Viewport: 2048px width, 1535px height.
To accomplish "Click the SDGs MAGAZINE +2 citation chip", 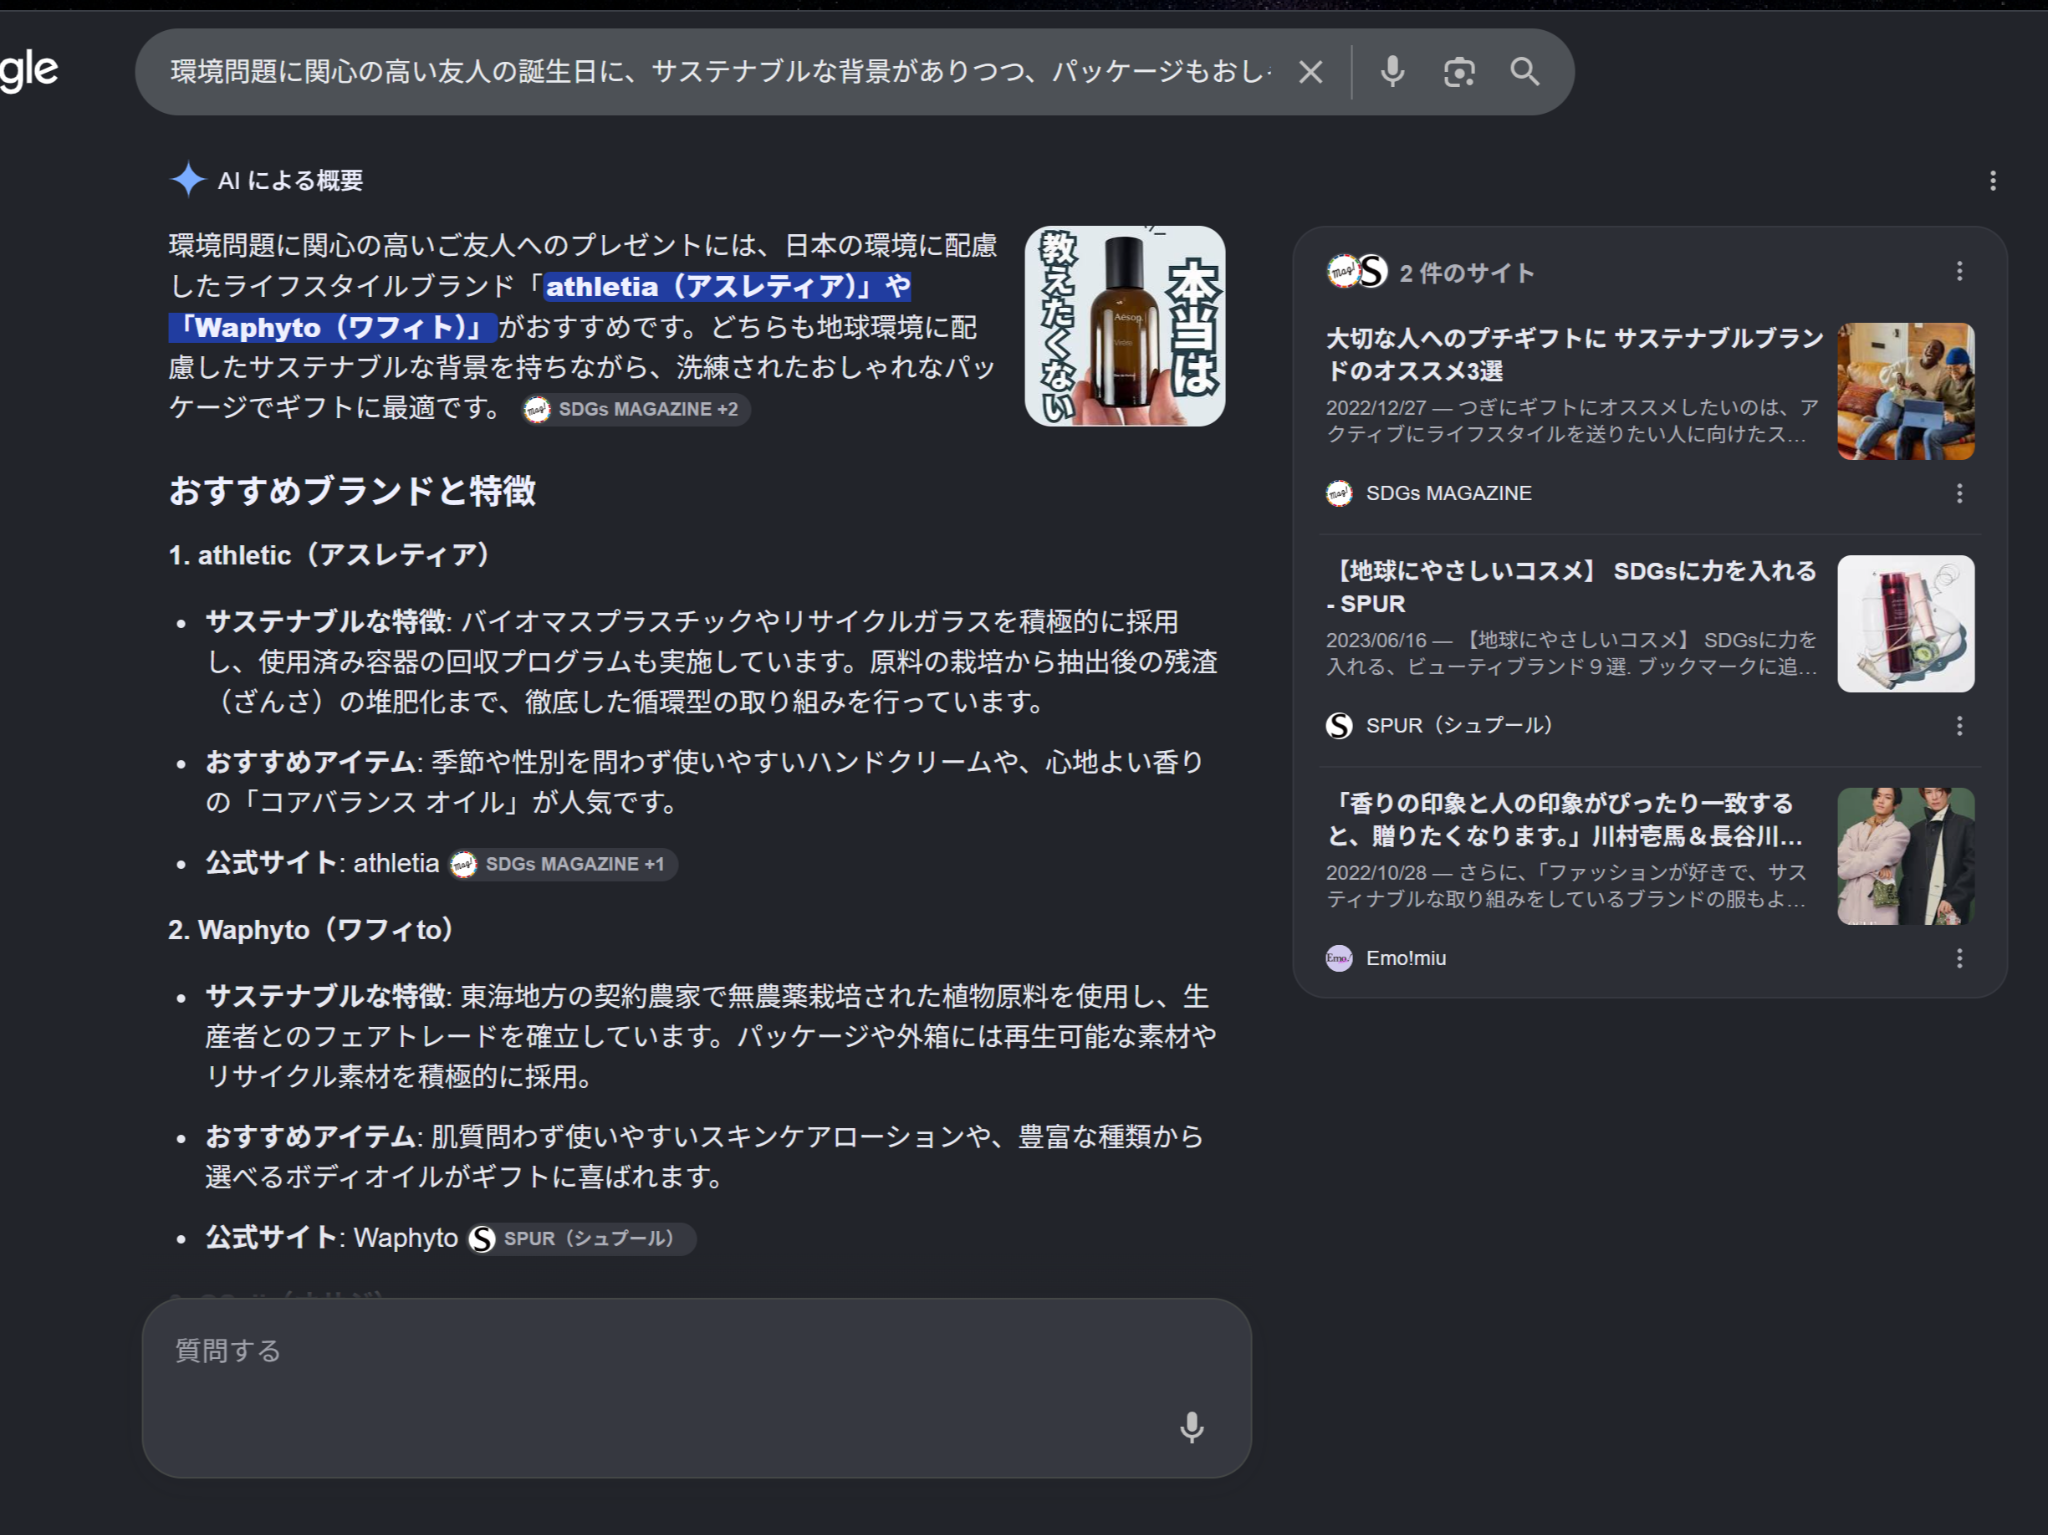I will coord(636,409).
